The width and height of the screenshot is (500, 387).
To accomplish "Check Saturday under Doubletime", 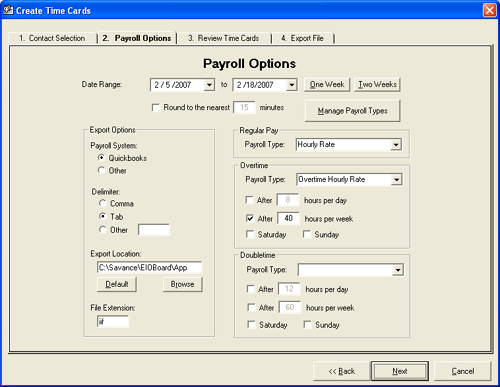I will click(x=251, y=324).
